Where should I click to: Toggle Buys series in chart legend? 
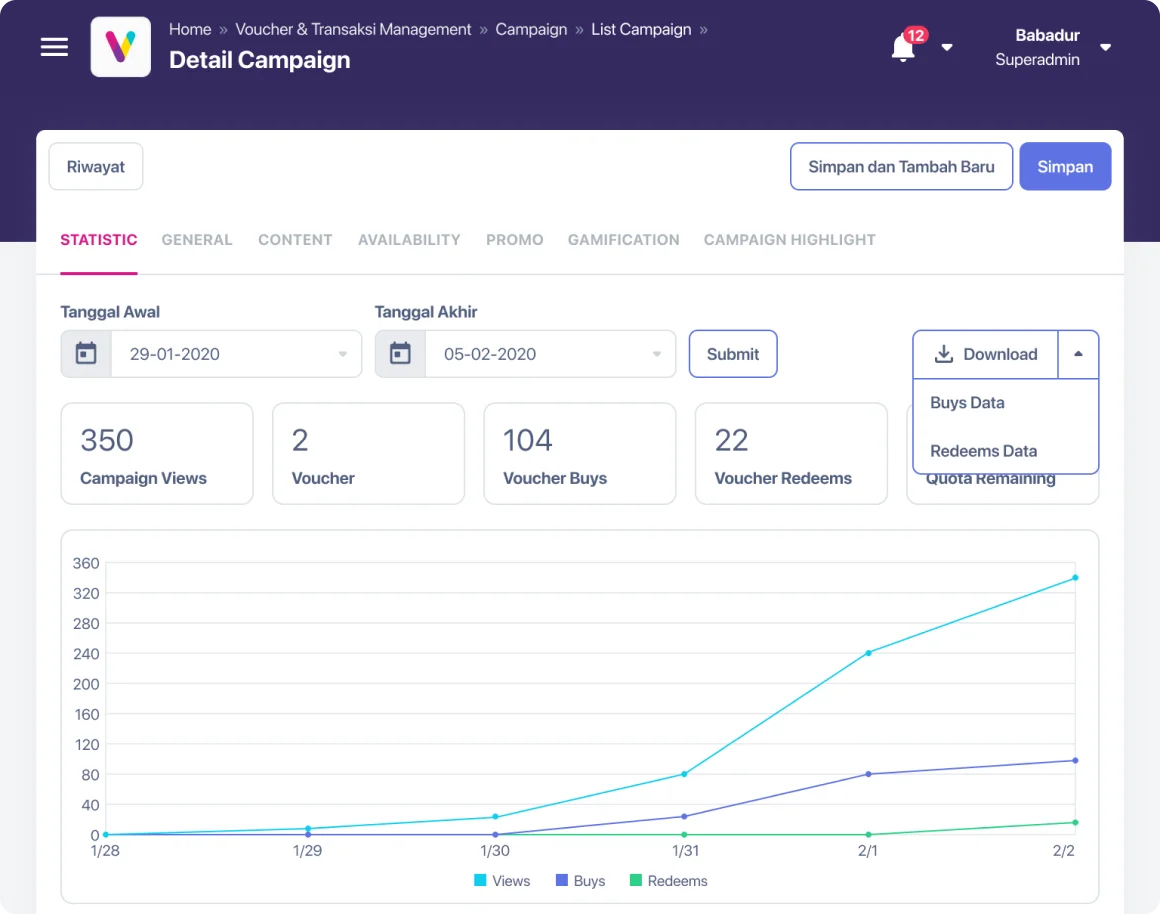(x=580, y=881)
